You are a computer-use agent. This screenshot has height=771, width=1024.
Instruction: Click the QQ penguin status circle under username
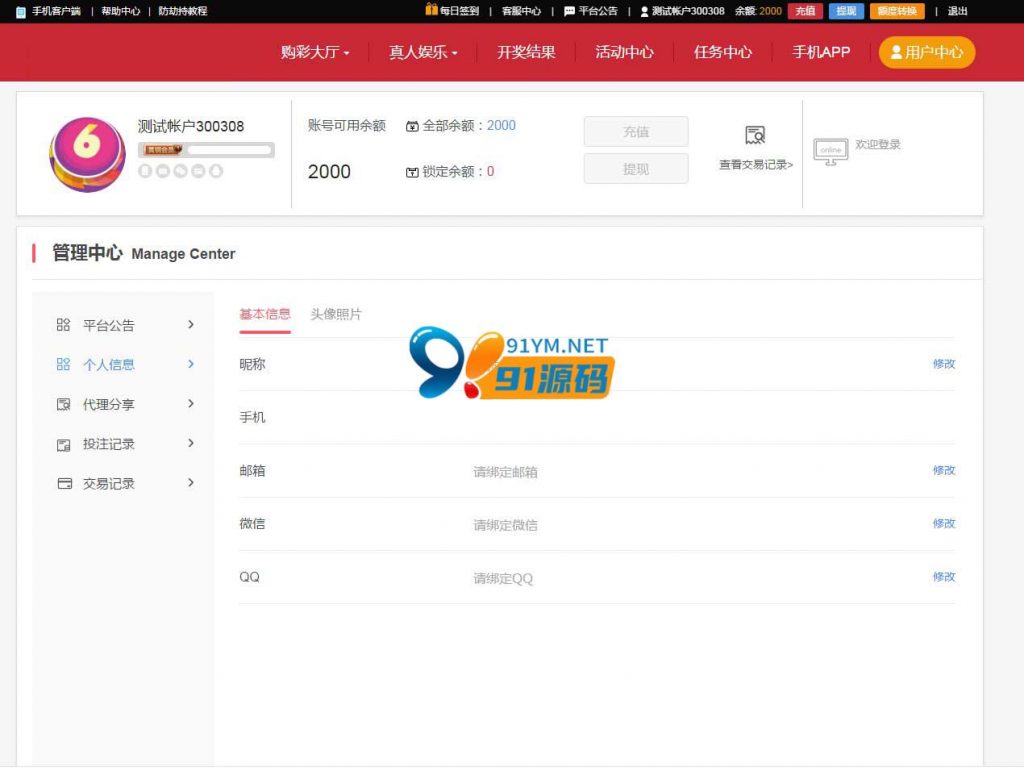pyautogui.click(x=216, y=171)
